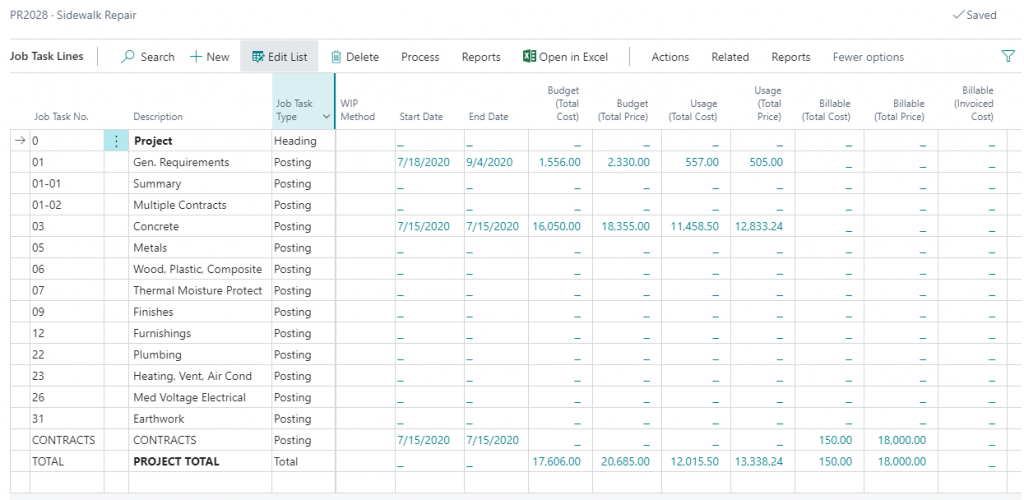Select the Earthwork description cell

200,418
